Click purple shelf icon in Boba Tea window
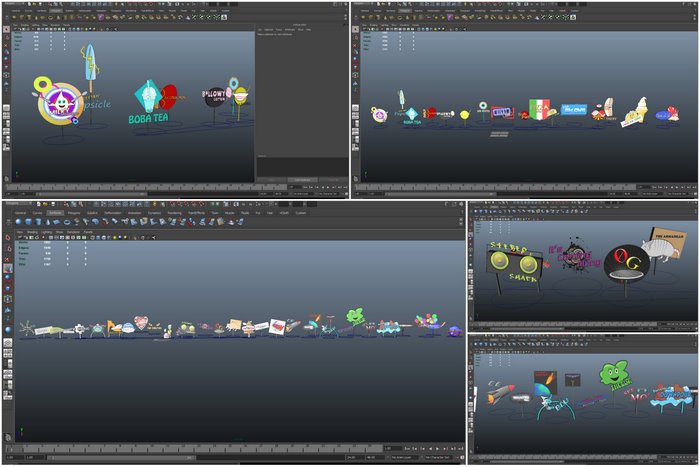 coord(101,17)
